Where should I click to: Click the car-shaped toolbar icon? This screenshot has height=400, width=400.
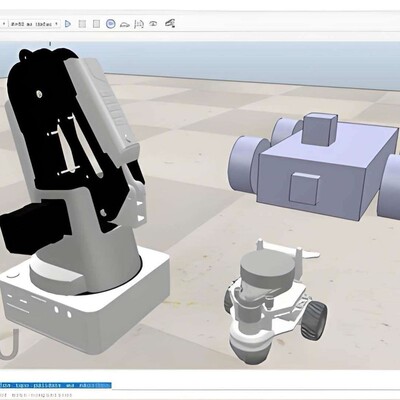(x=124, y=24)
